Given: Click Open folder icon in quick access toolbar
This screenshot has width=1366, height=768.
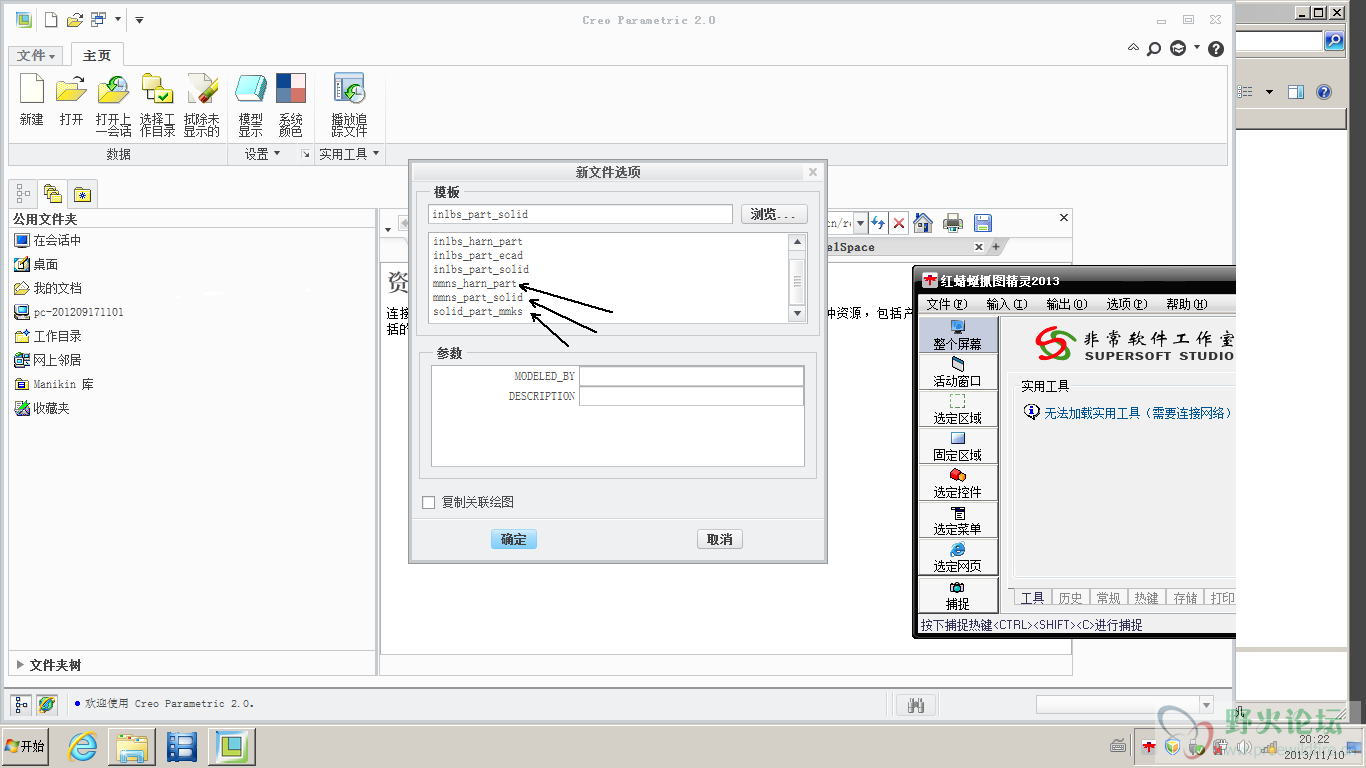Looking at the screenshot, I should [x=74, y=19].
